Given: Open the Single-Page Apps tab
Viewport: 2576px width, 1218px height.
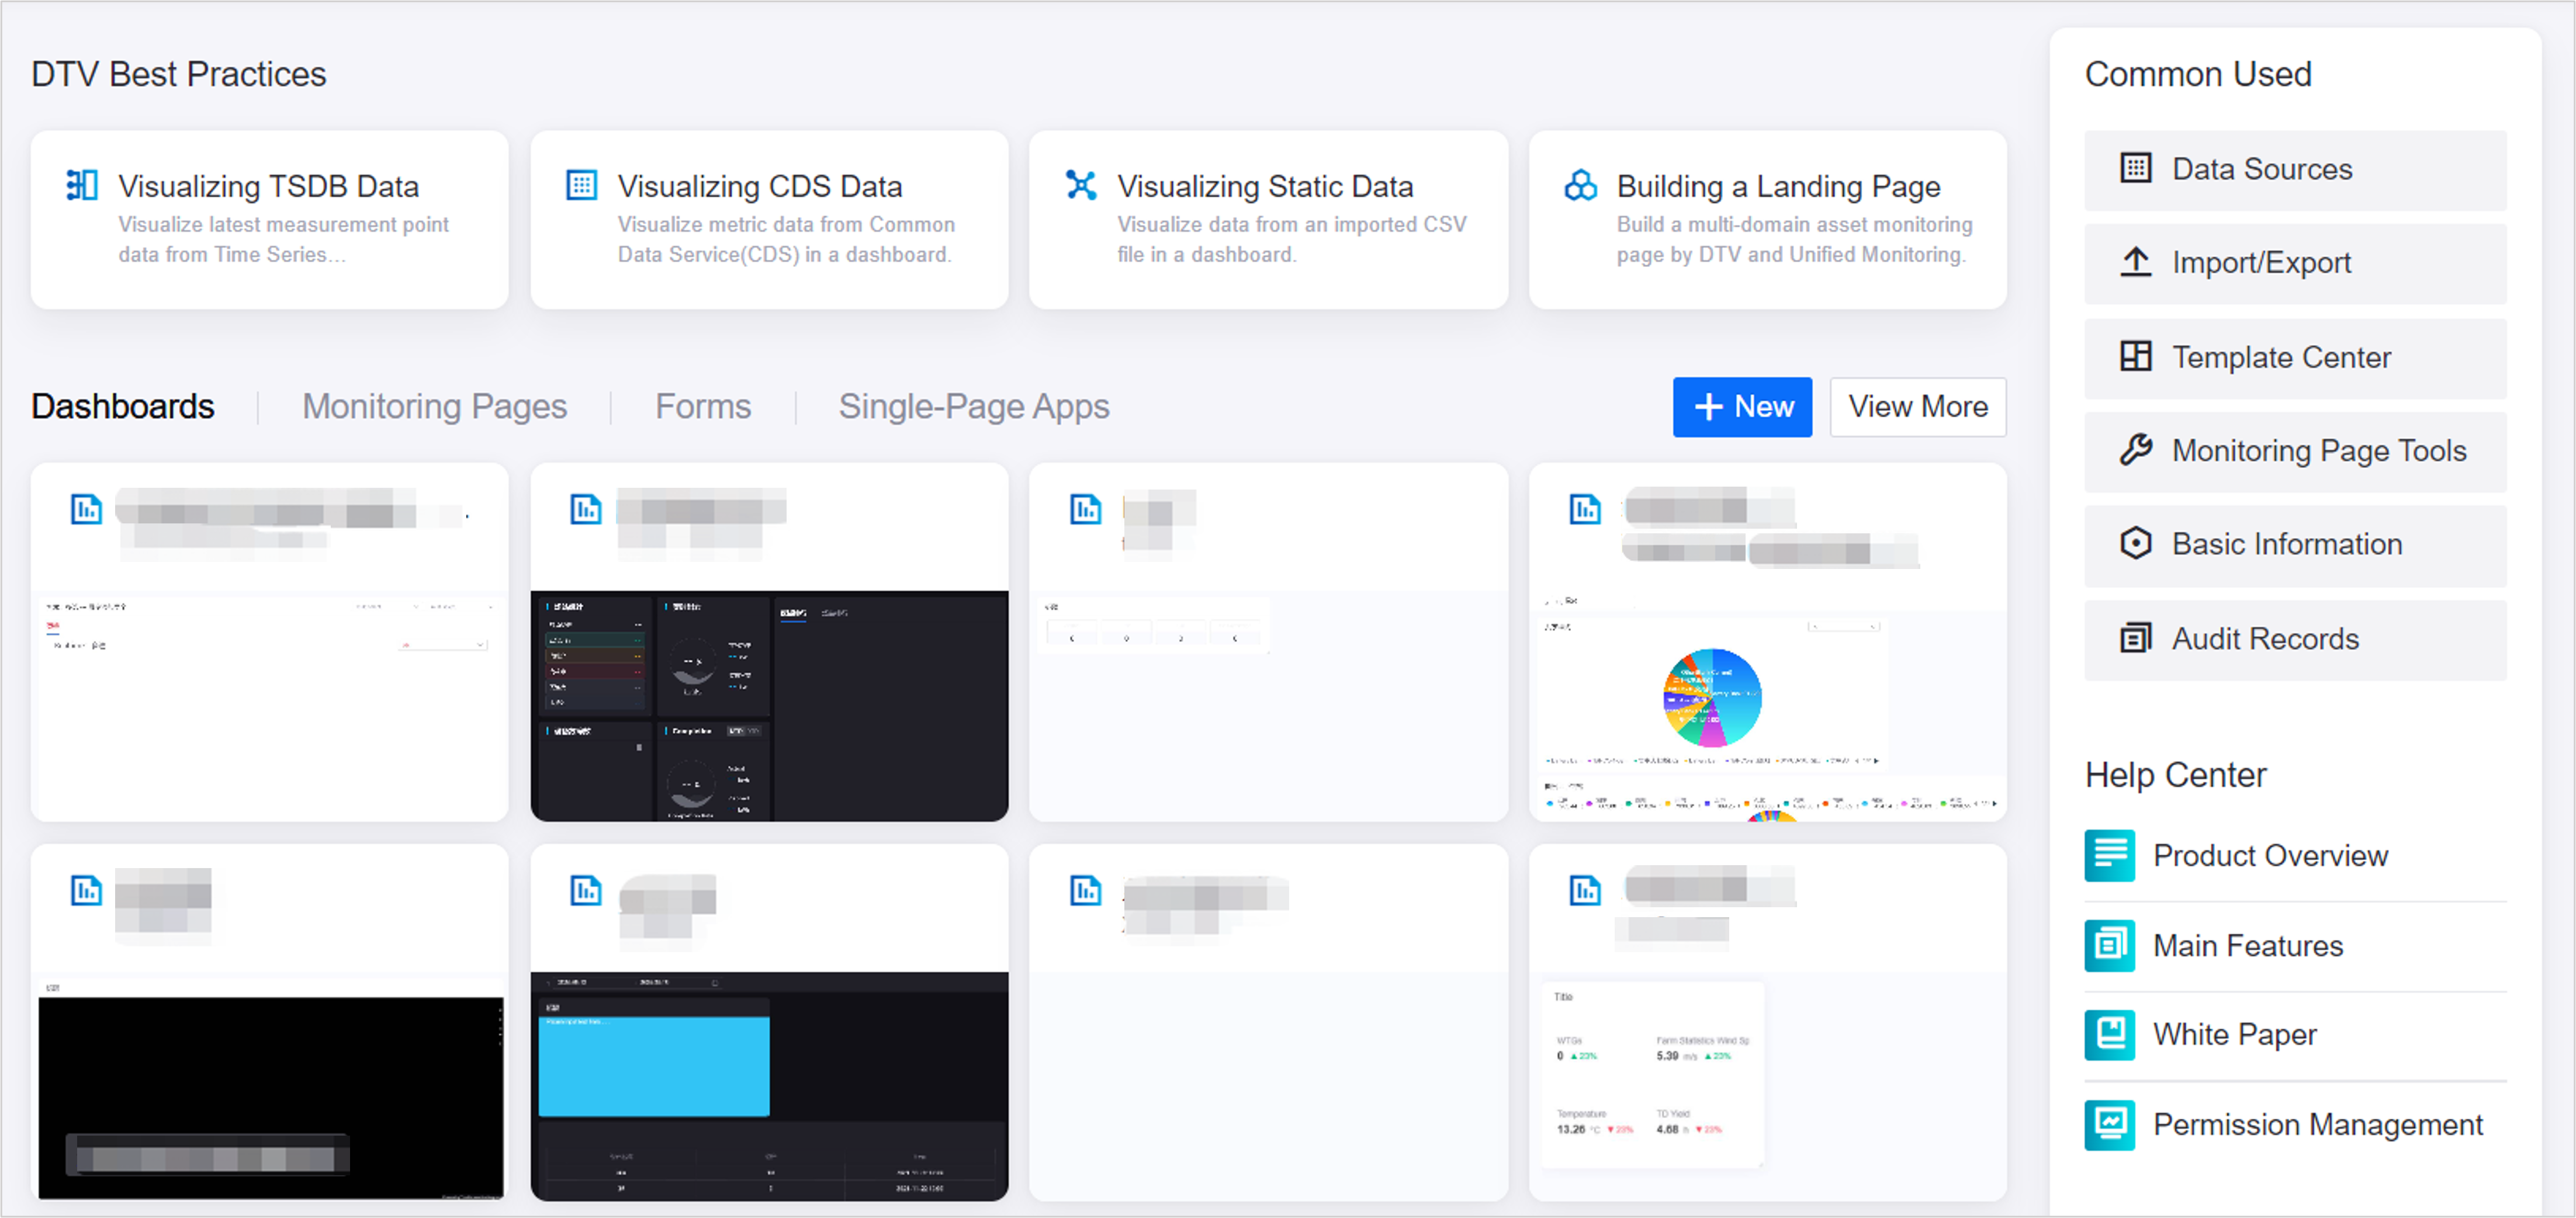Looking at the screenshot, I should (x=973, y=406).
